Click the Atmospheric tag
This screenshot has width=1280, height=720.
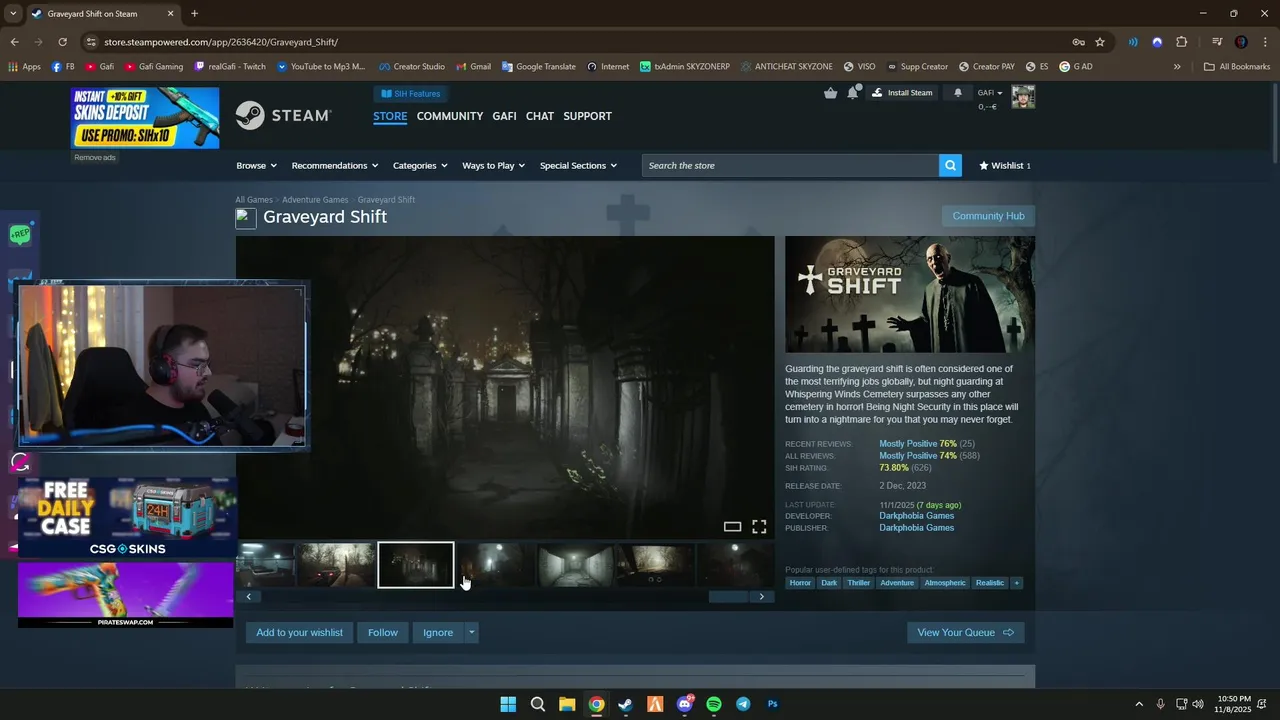point(945,583)
